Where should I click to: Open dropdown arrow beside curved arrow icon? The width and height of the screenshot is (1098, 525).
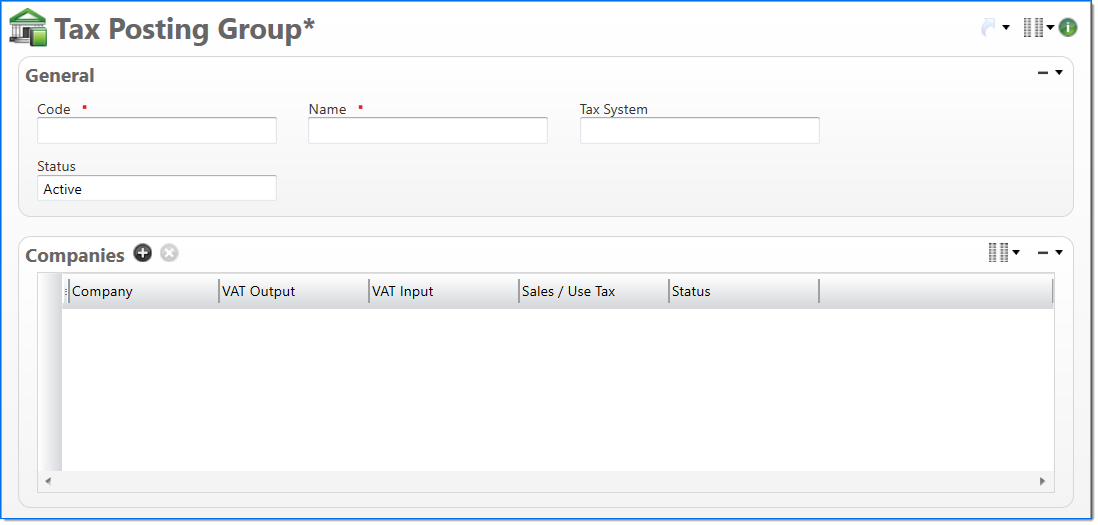pos(1006,28)
